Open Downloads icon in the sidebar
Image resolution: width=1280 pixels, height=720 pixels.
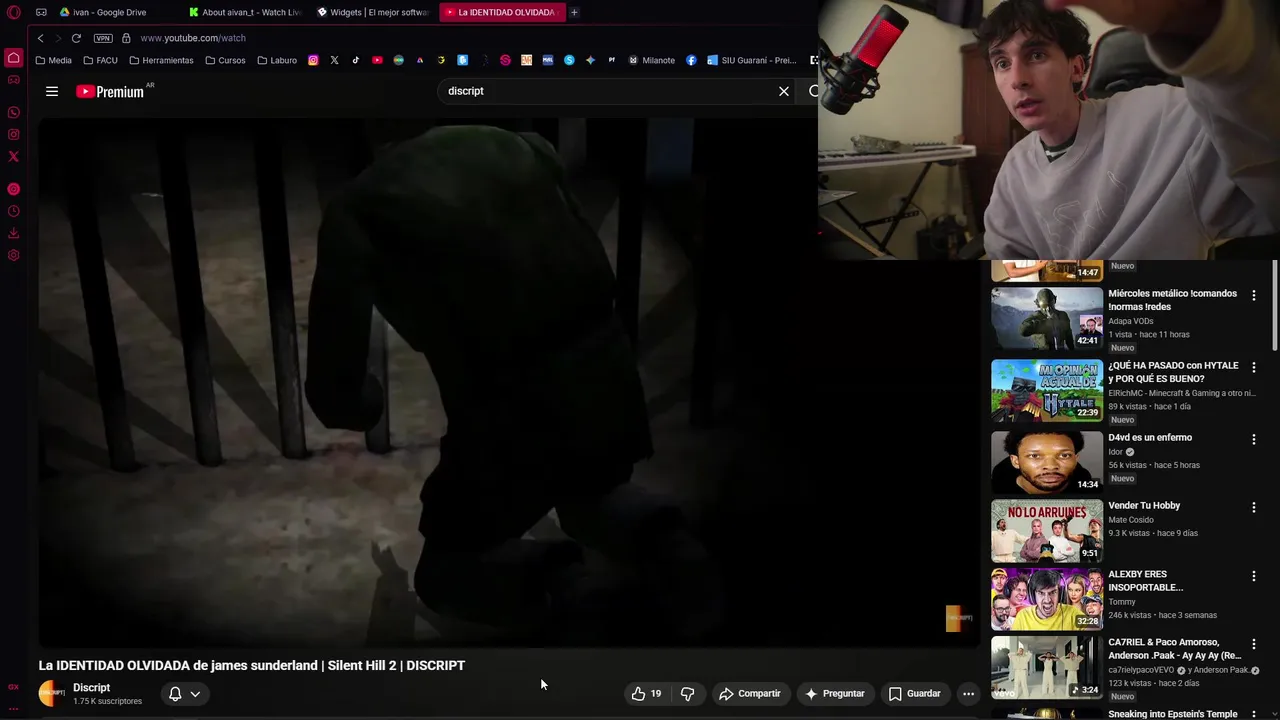click(x=13, y=233)
